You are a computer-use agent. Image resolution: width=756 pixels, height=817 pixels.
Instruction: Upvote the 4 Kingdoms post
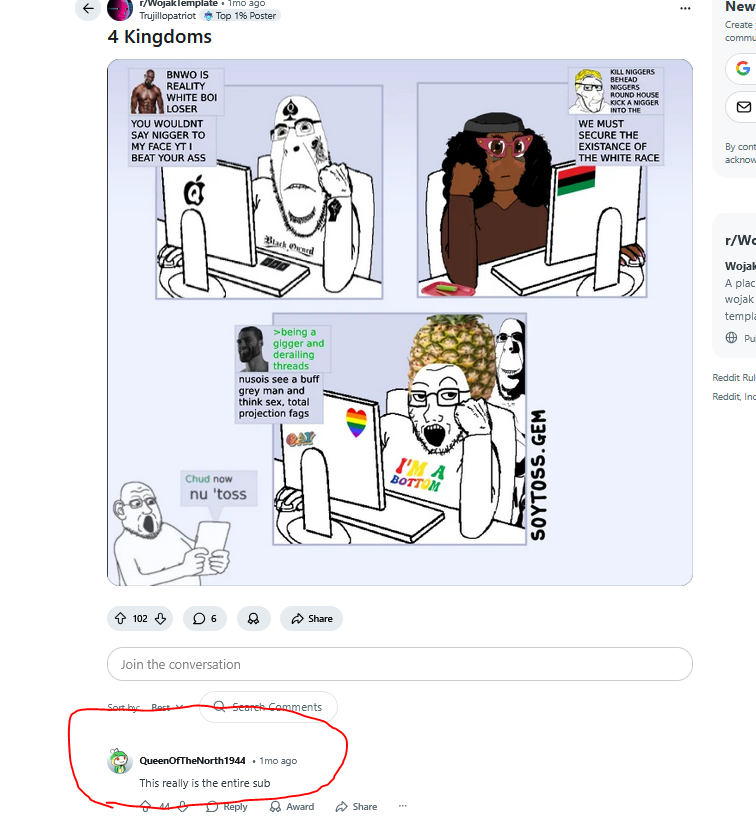pos(120,618)
